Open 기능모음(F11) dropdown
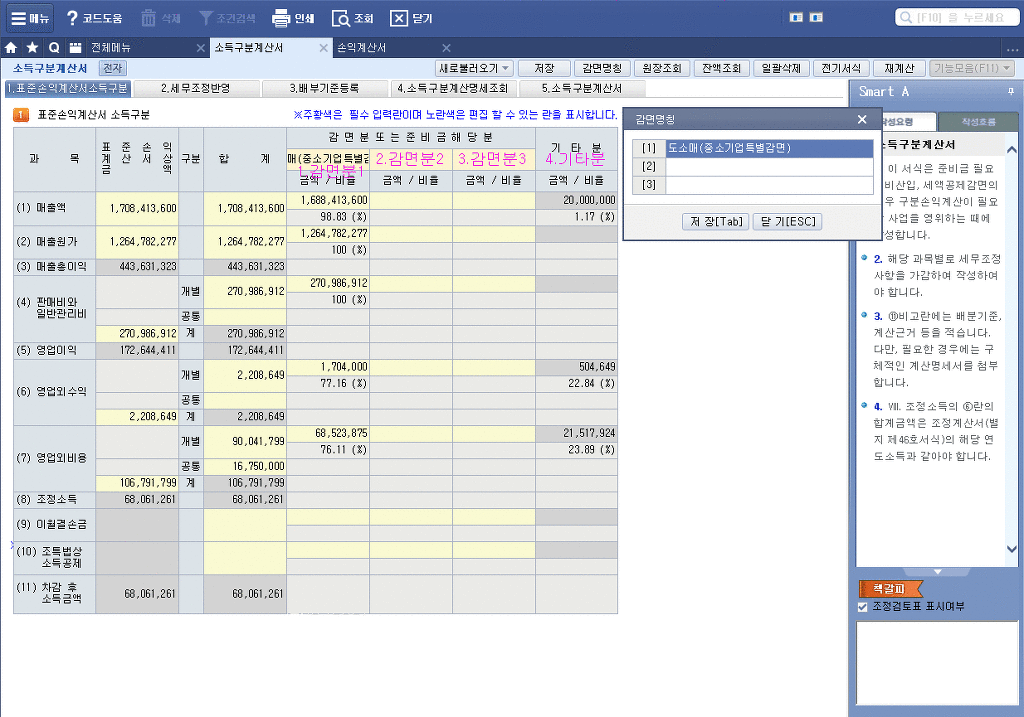The height and width of the screenshot is (717, 1024). pyautogui.click(x=972, y=68)
